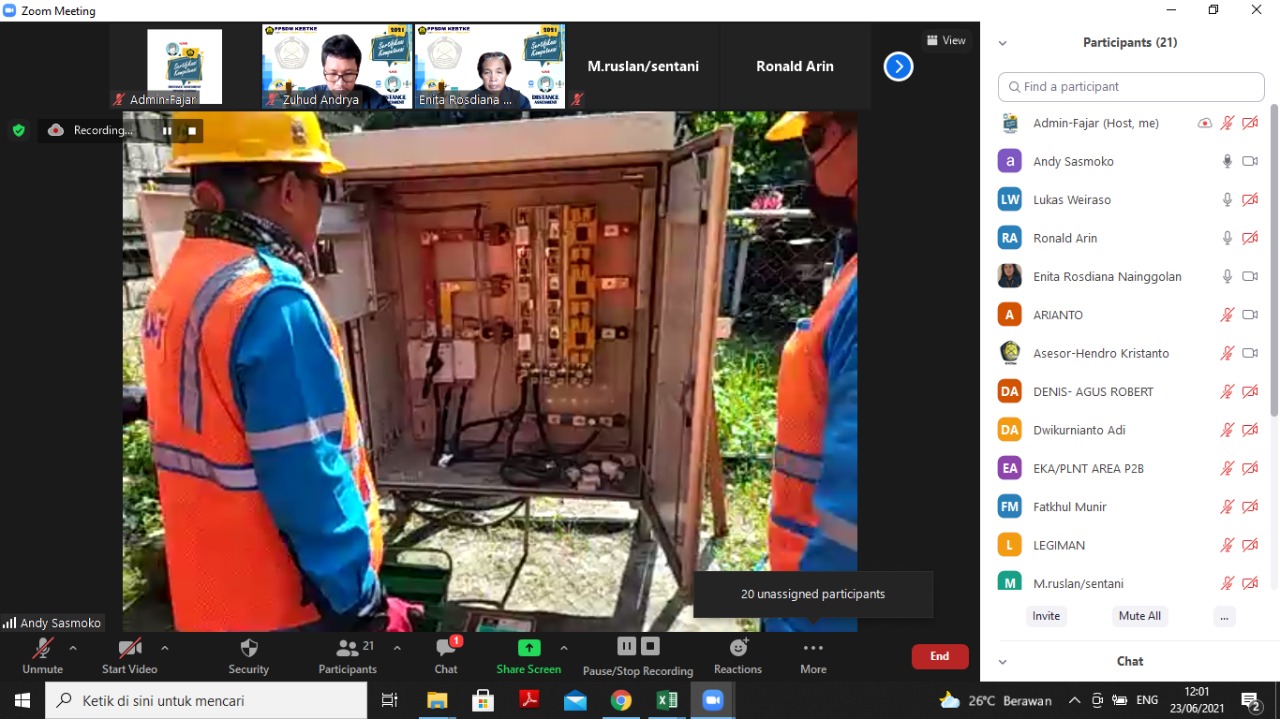Viewport: 1280px width, 719px height.
Task: Stop recording using the square stop icon
Action: [x=650, y=645]
